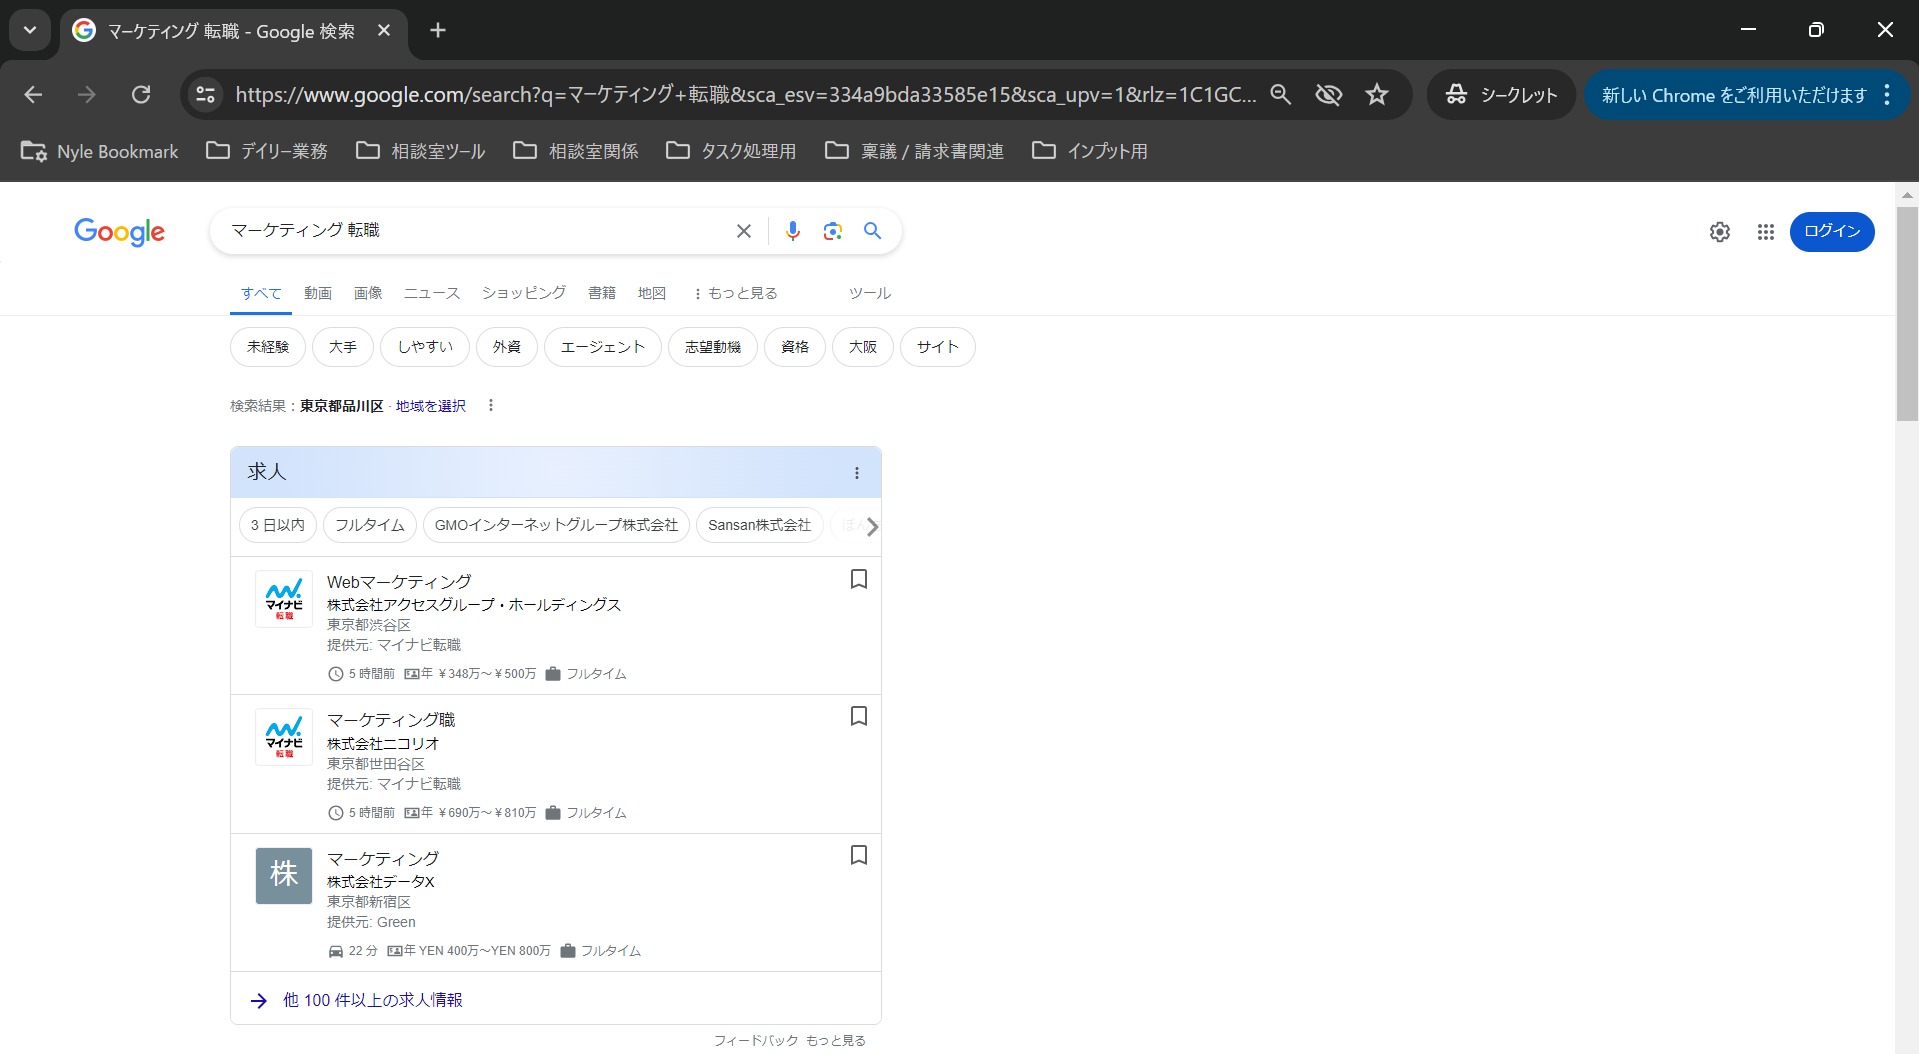This screenshot has width=1919, height=1054.
Task: Open the インプット用 bookmark folder
Action: [1090, 151]
